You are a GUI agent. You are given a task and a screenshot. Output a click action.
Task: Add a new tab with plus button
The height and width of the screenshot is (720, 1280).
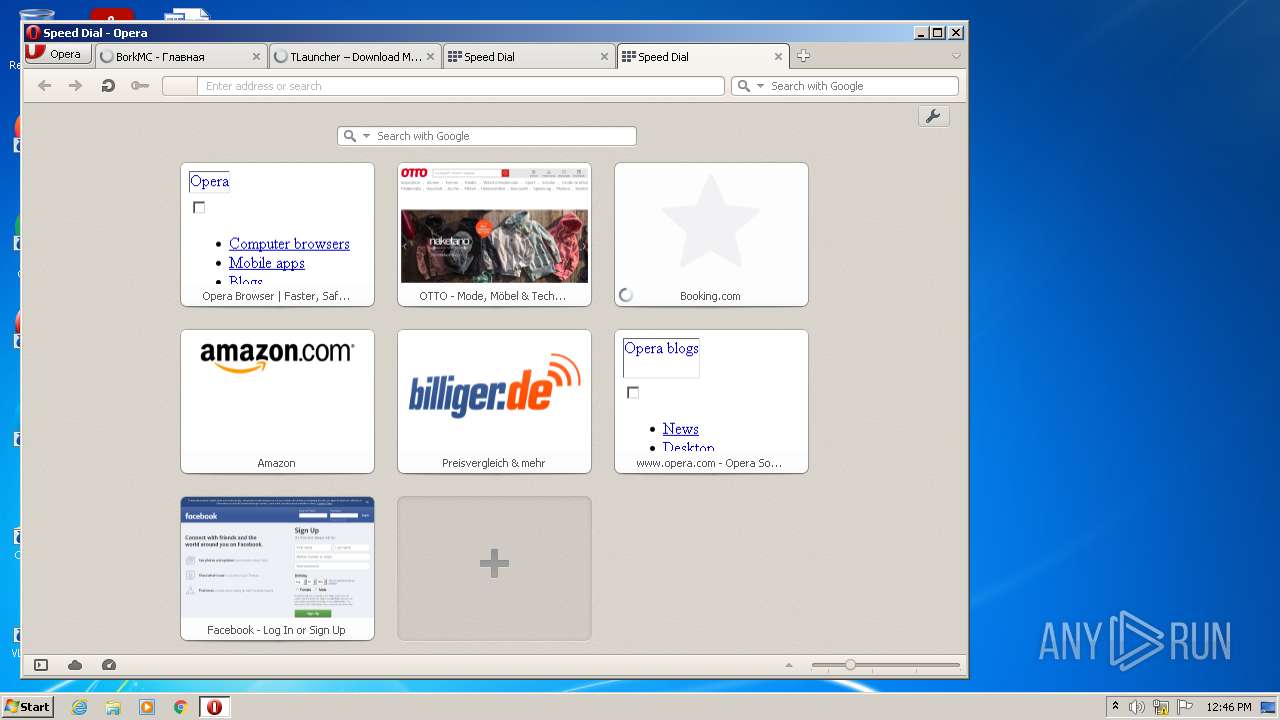[803, 56]
